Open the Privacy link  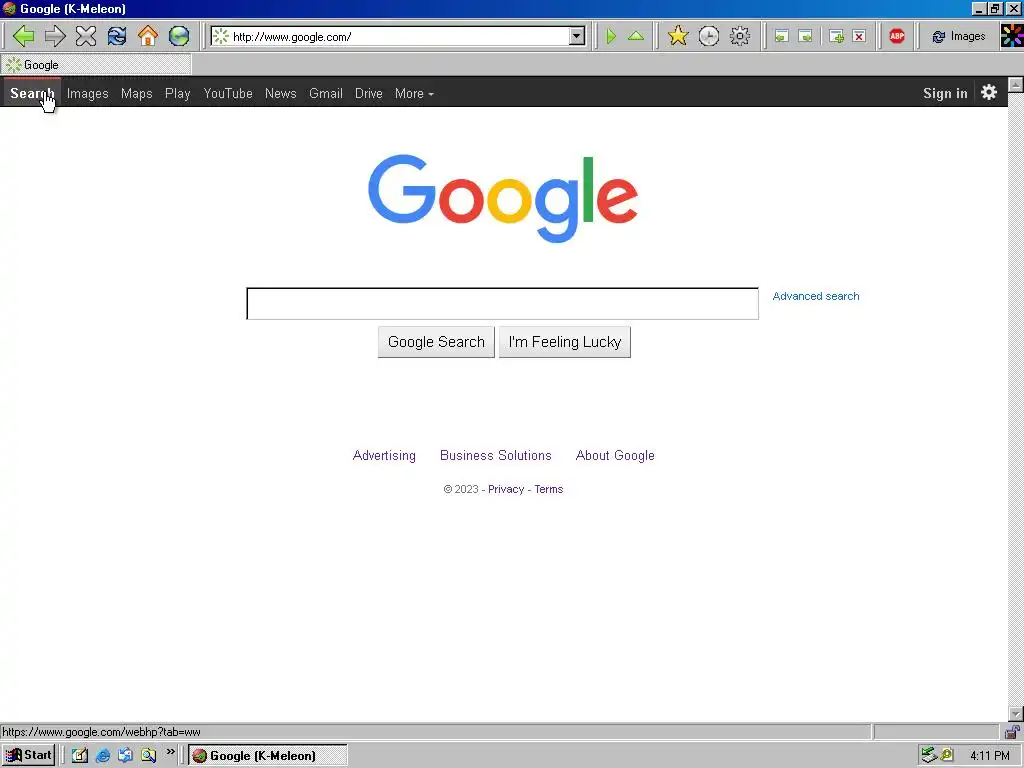coord(506,489)
